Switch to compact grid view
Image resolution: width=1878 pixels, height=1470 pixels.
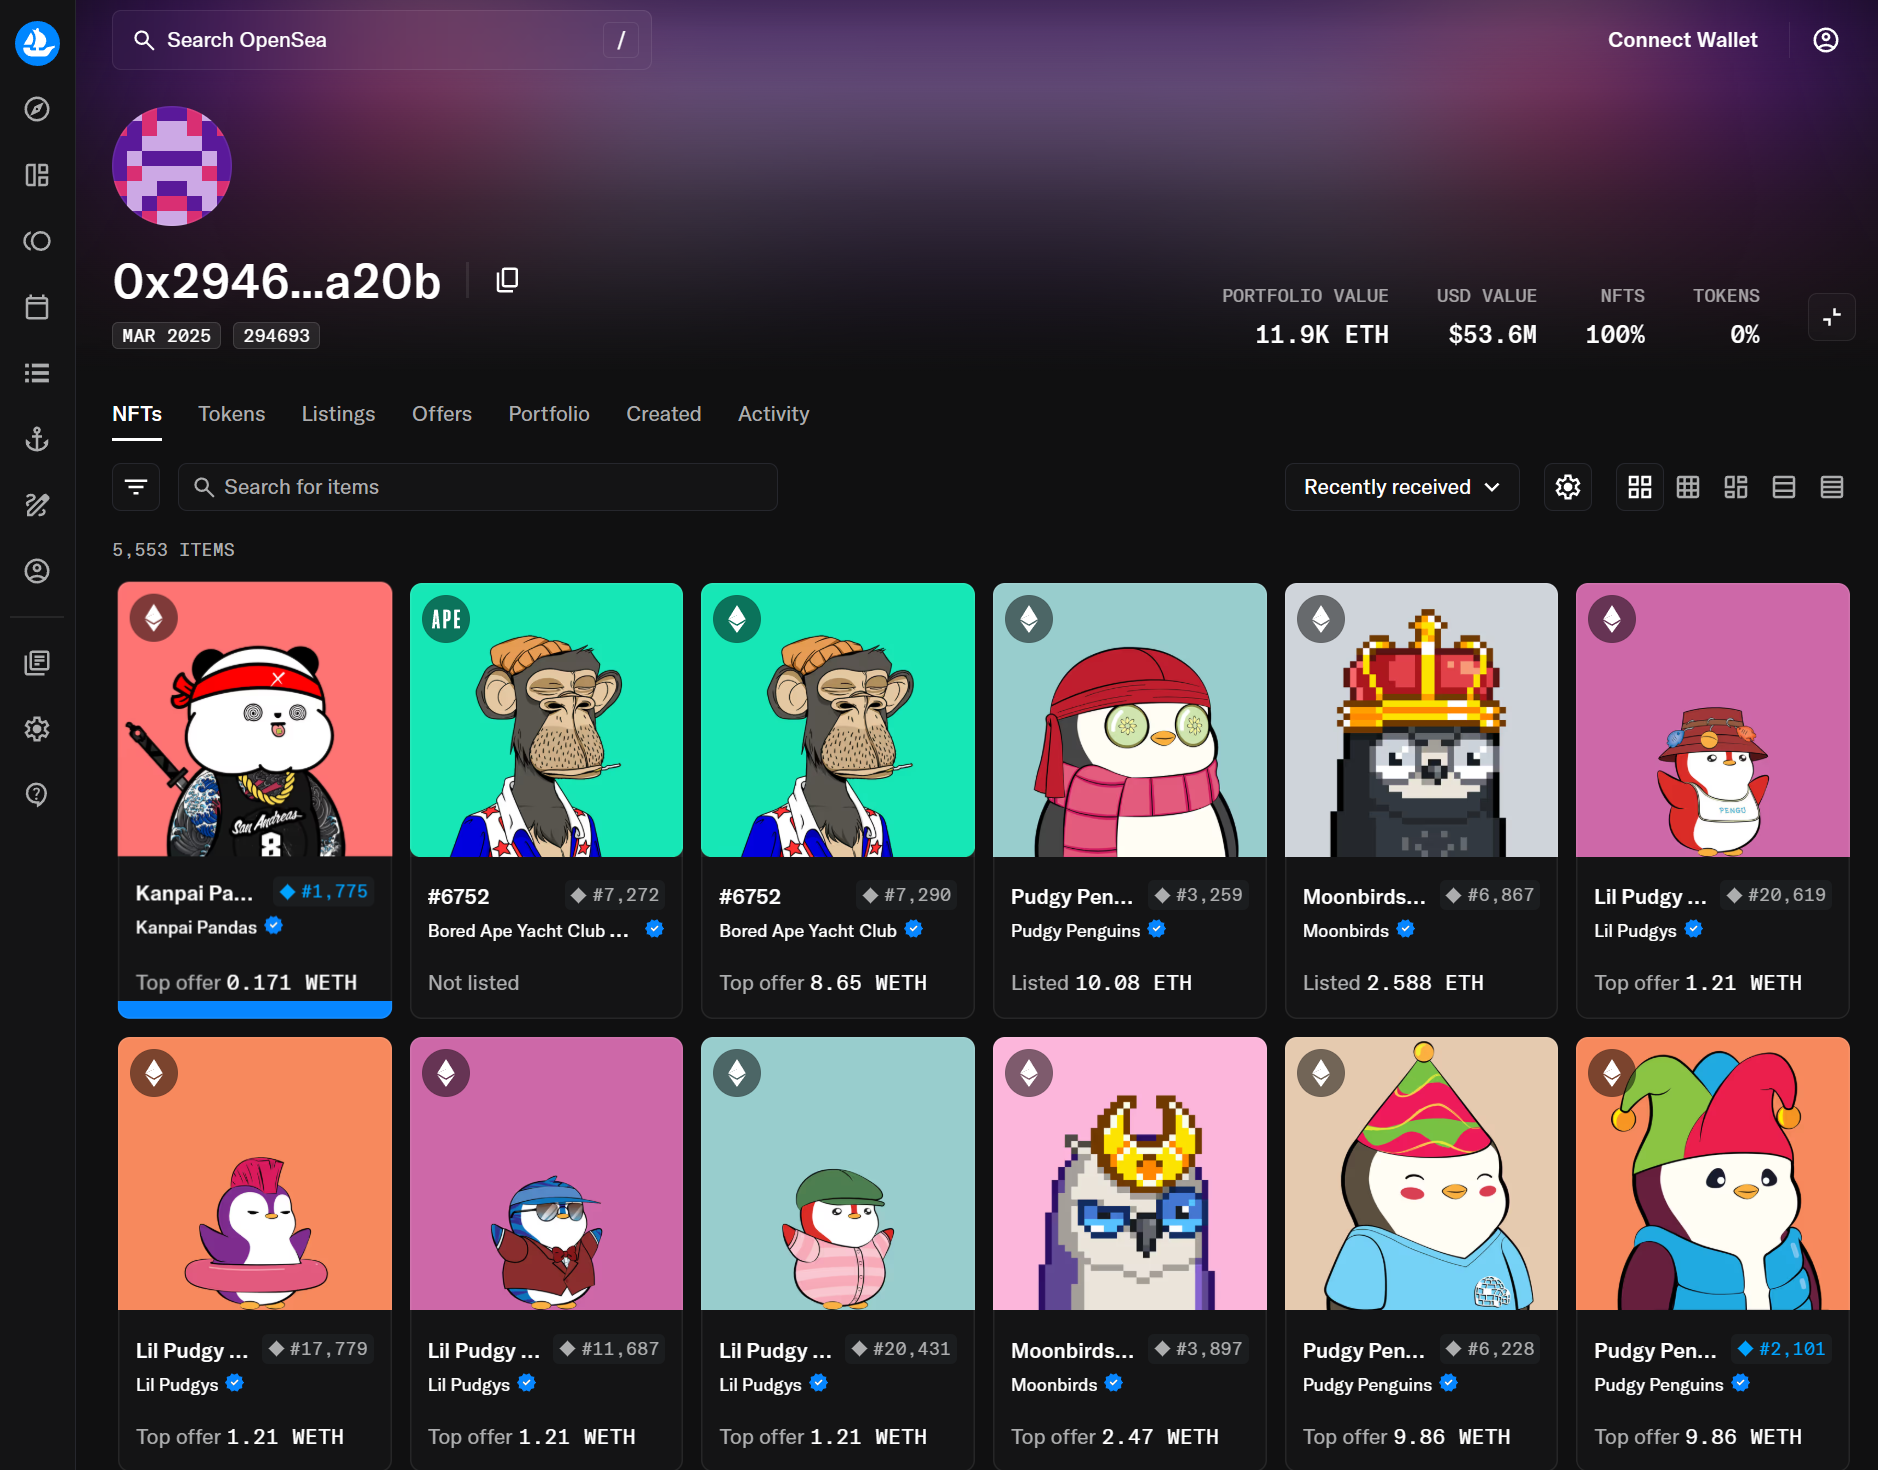[1687, 487]
